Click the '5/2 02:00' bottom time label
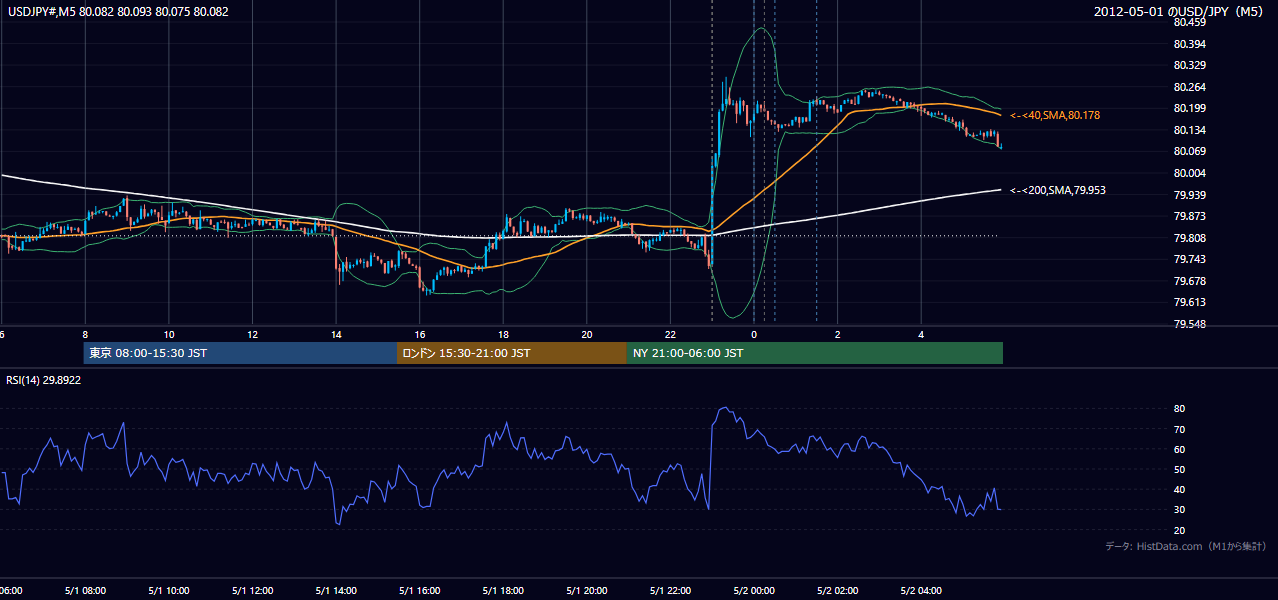This screenshot has height=600, width=1278. tap(838, 591)
